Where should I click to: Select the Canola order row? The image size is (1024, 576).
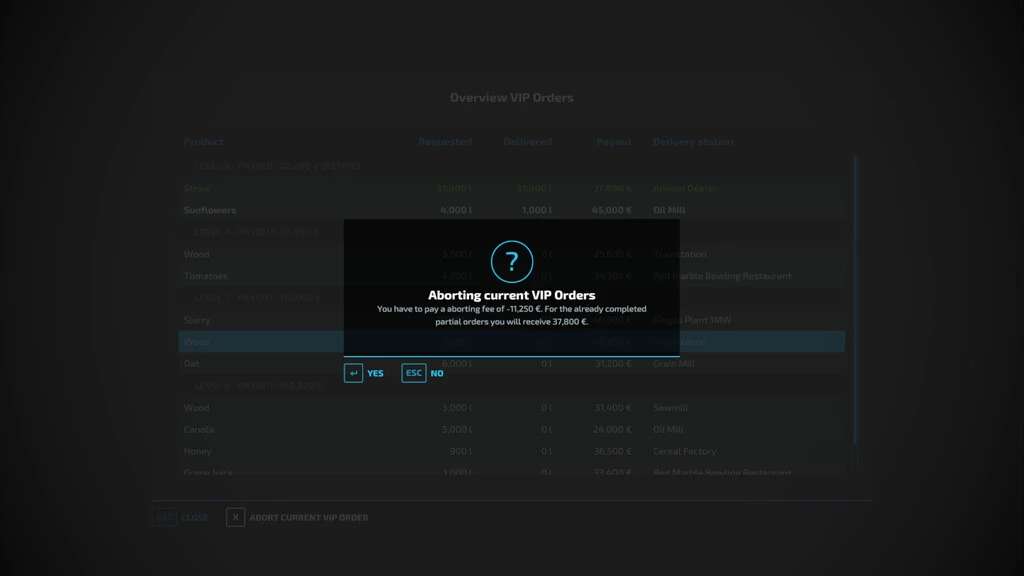510,430
